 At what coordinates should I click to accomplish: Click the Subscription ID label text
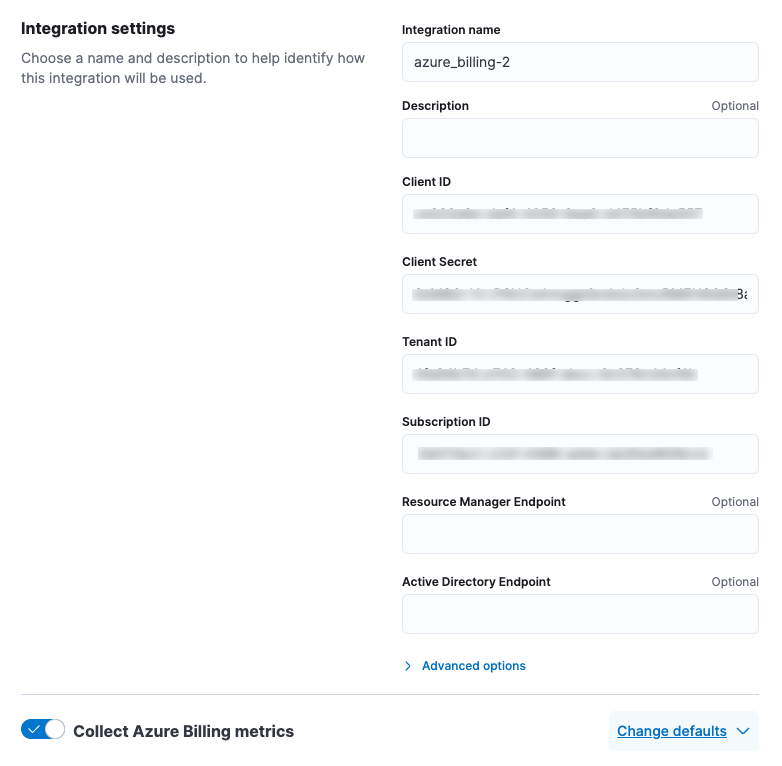(x=446, y=422)
